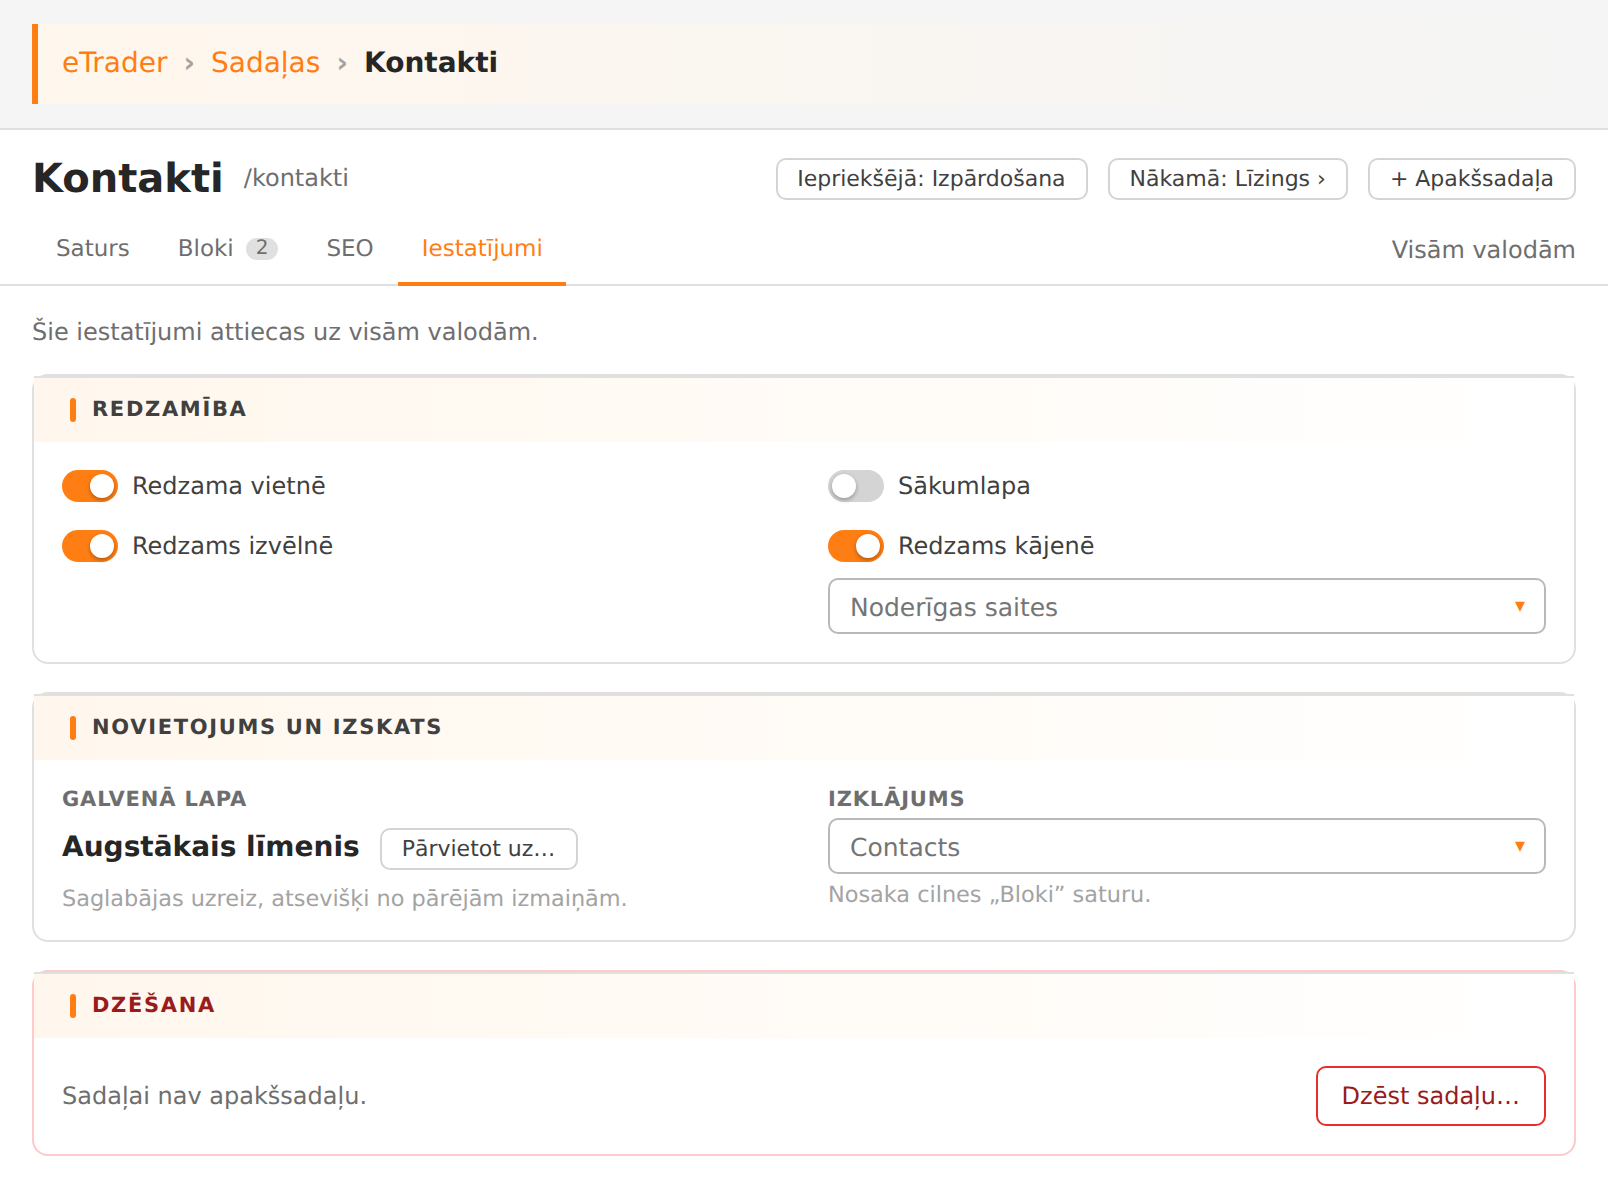Screen dimensions: 1608x1188
Task: Go to previous section Izpārdošana
Action: pos(932,179)
